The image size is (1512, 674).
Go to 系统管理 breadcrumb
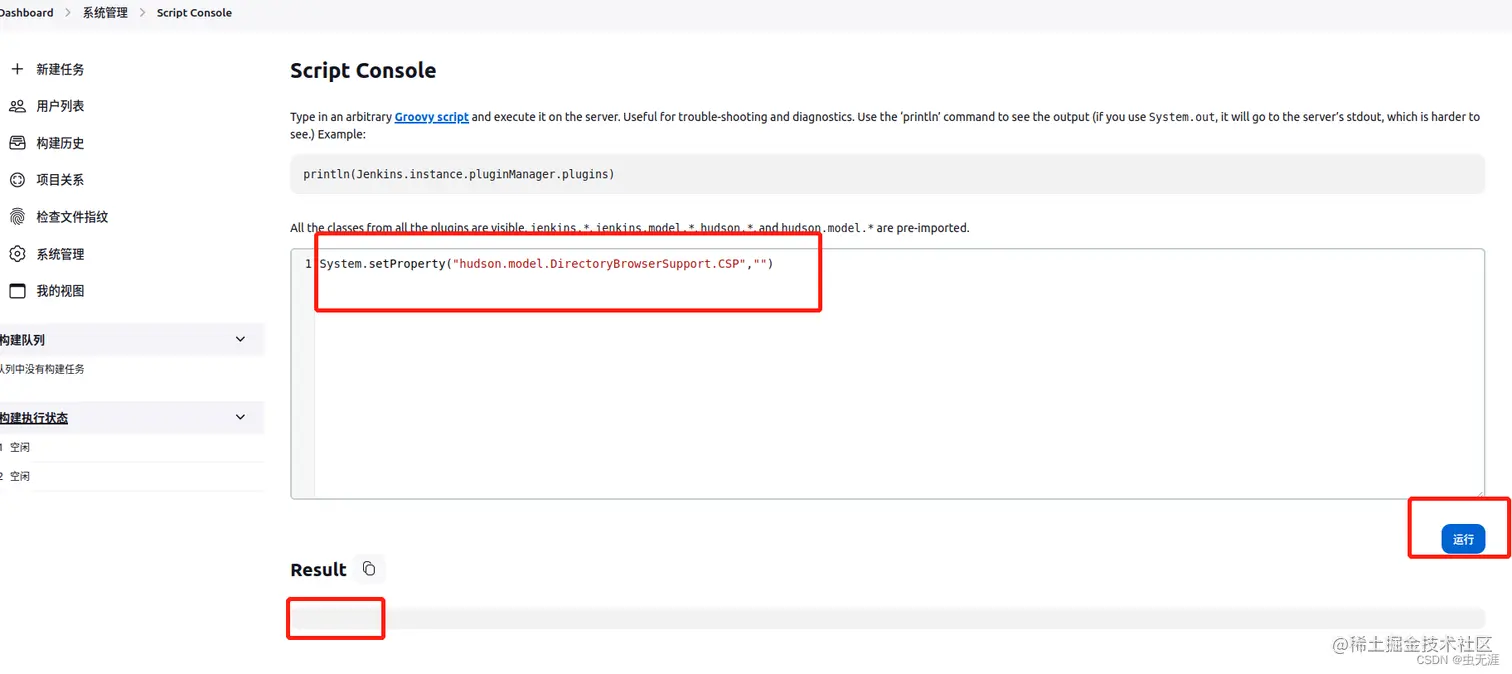[x=105, y=13]
